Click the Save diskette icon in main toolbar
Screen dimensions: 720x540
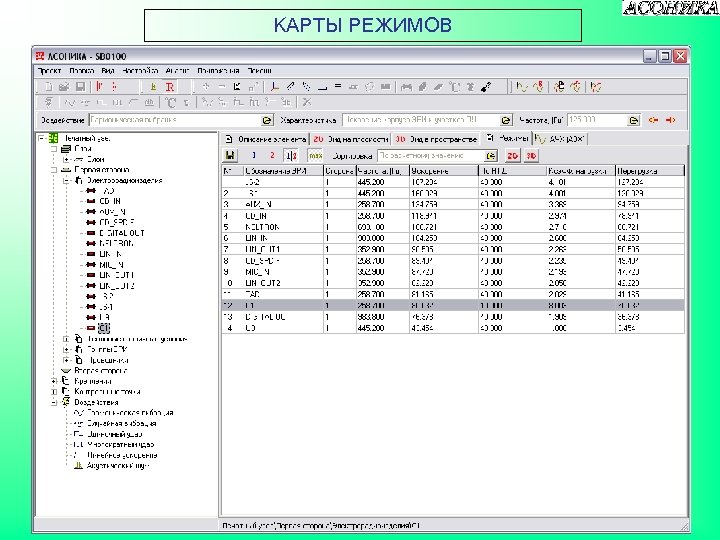(80, 87)
